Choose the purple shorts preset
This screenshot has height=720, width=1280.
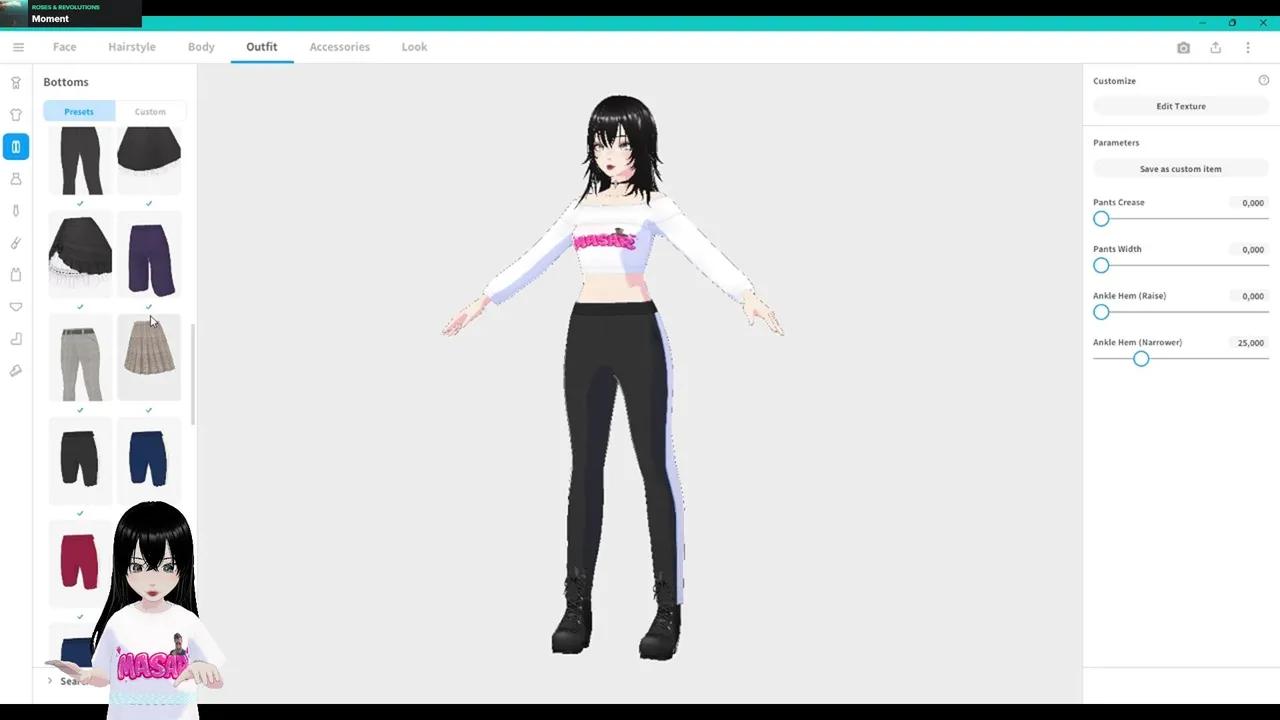149,255
